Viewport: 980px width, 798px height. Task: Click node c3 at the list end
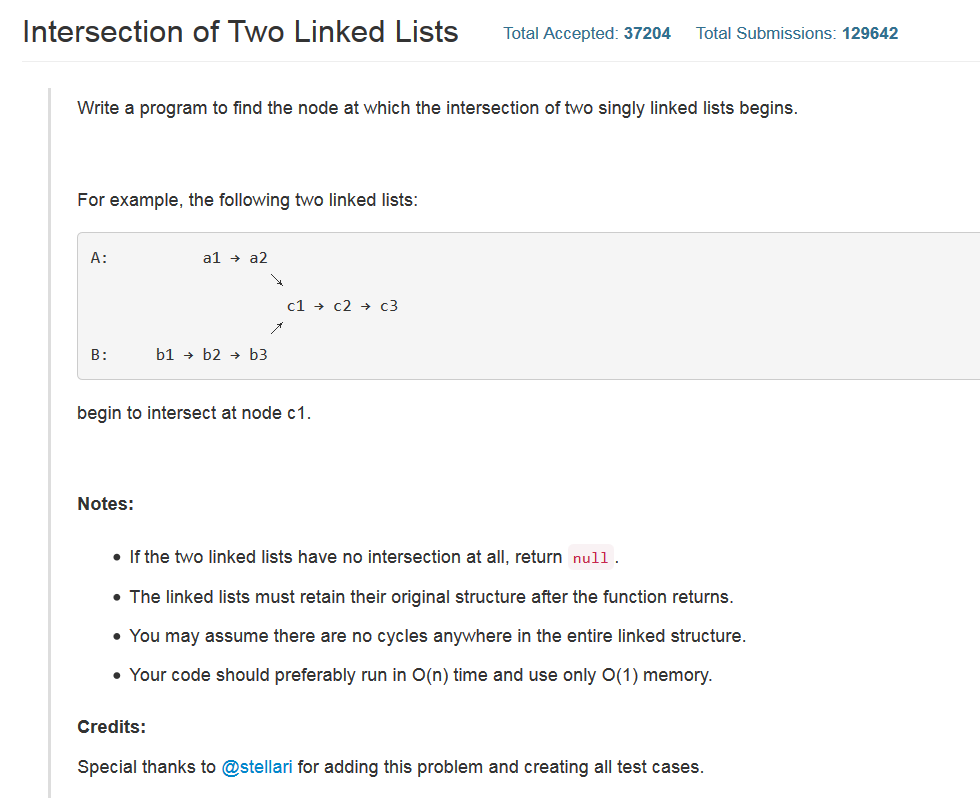[389, 306]
